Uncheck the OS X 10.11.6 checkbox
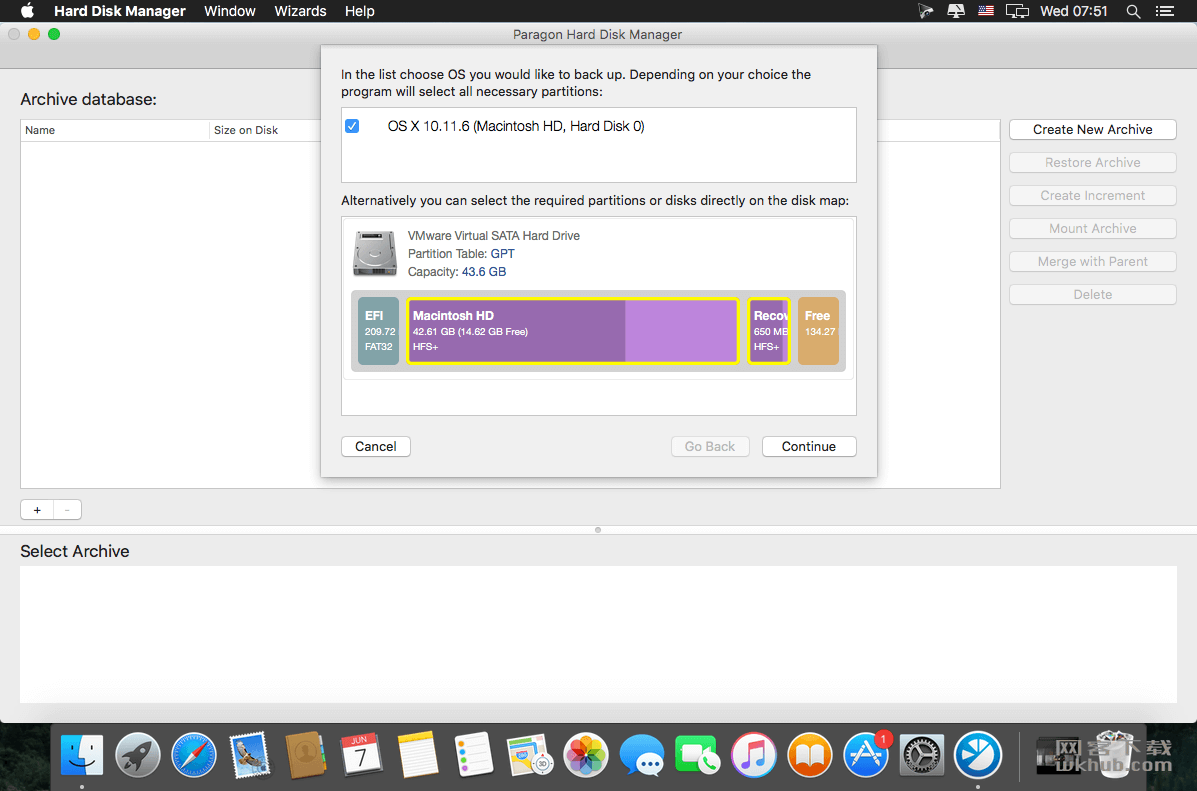 click(352, 126)
